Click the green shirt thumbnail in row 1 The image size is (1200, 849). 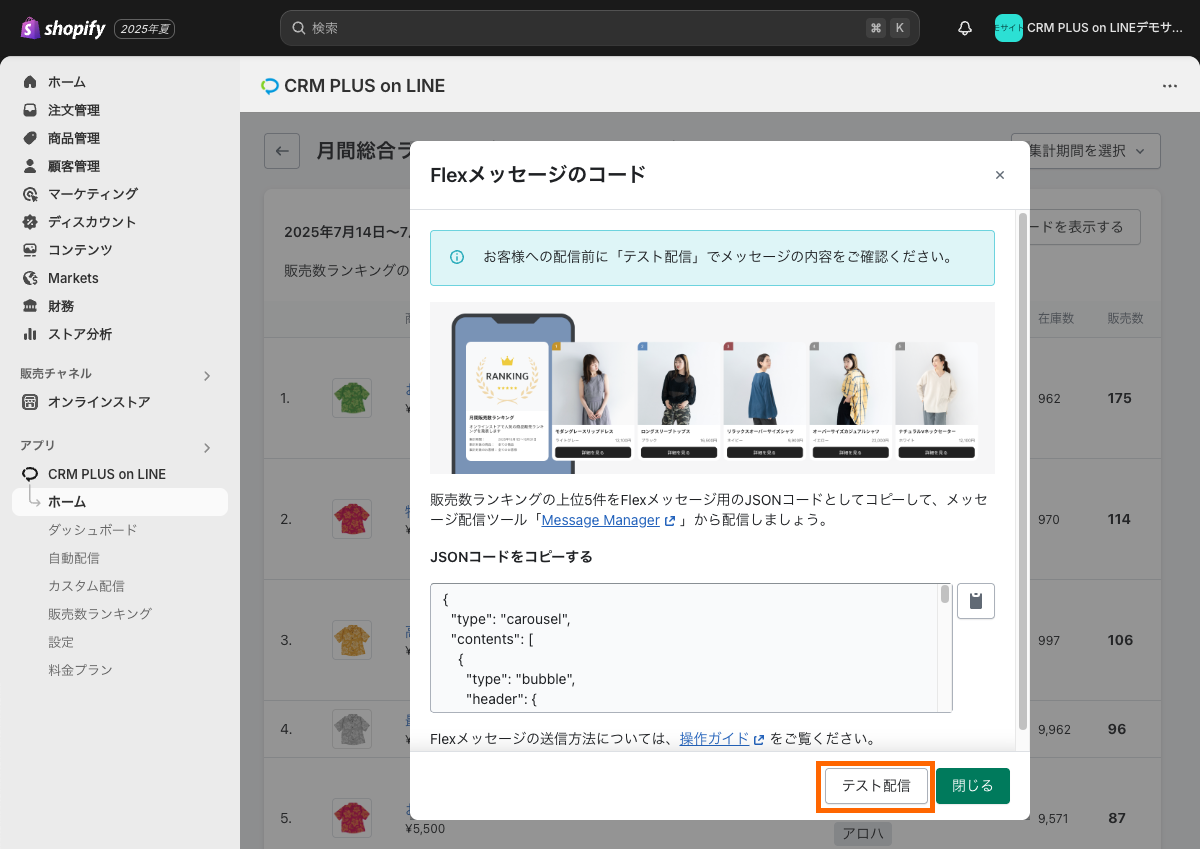pos(352,398)
